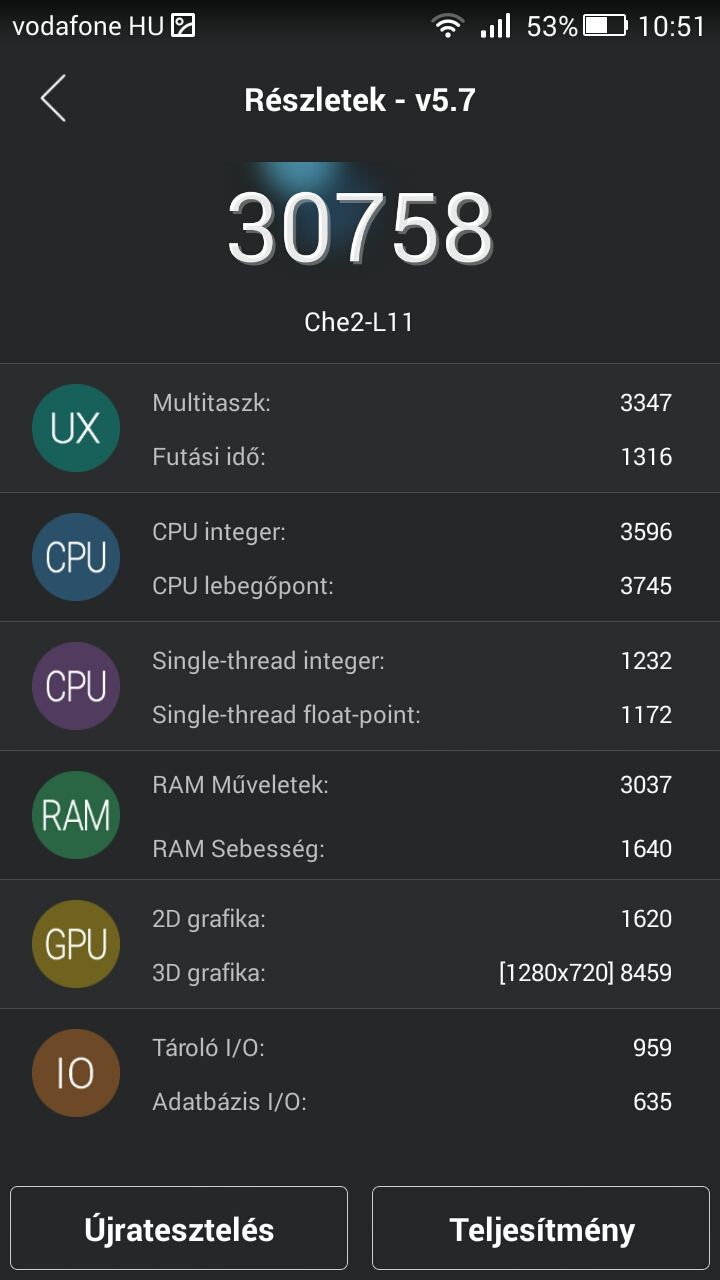Tap the Adatbázis I/O score row

pyautogui.click(x=412, y=1102)
